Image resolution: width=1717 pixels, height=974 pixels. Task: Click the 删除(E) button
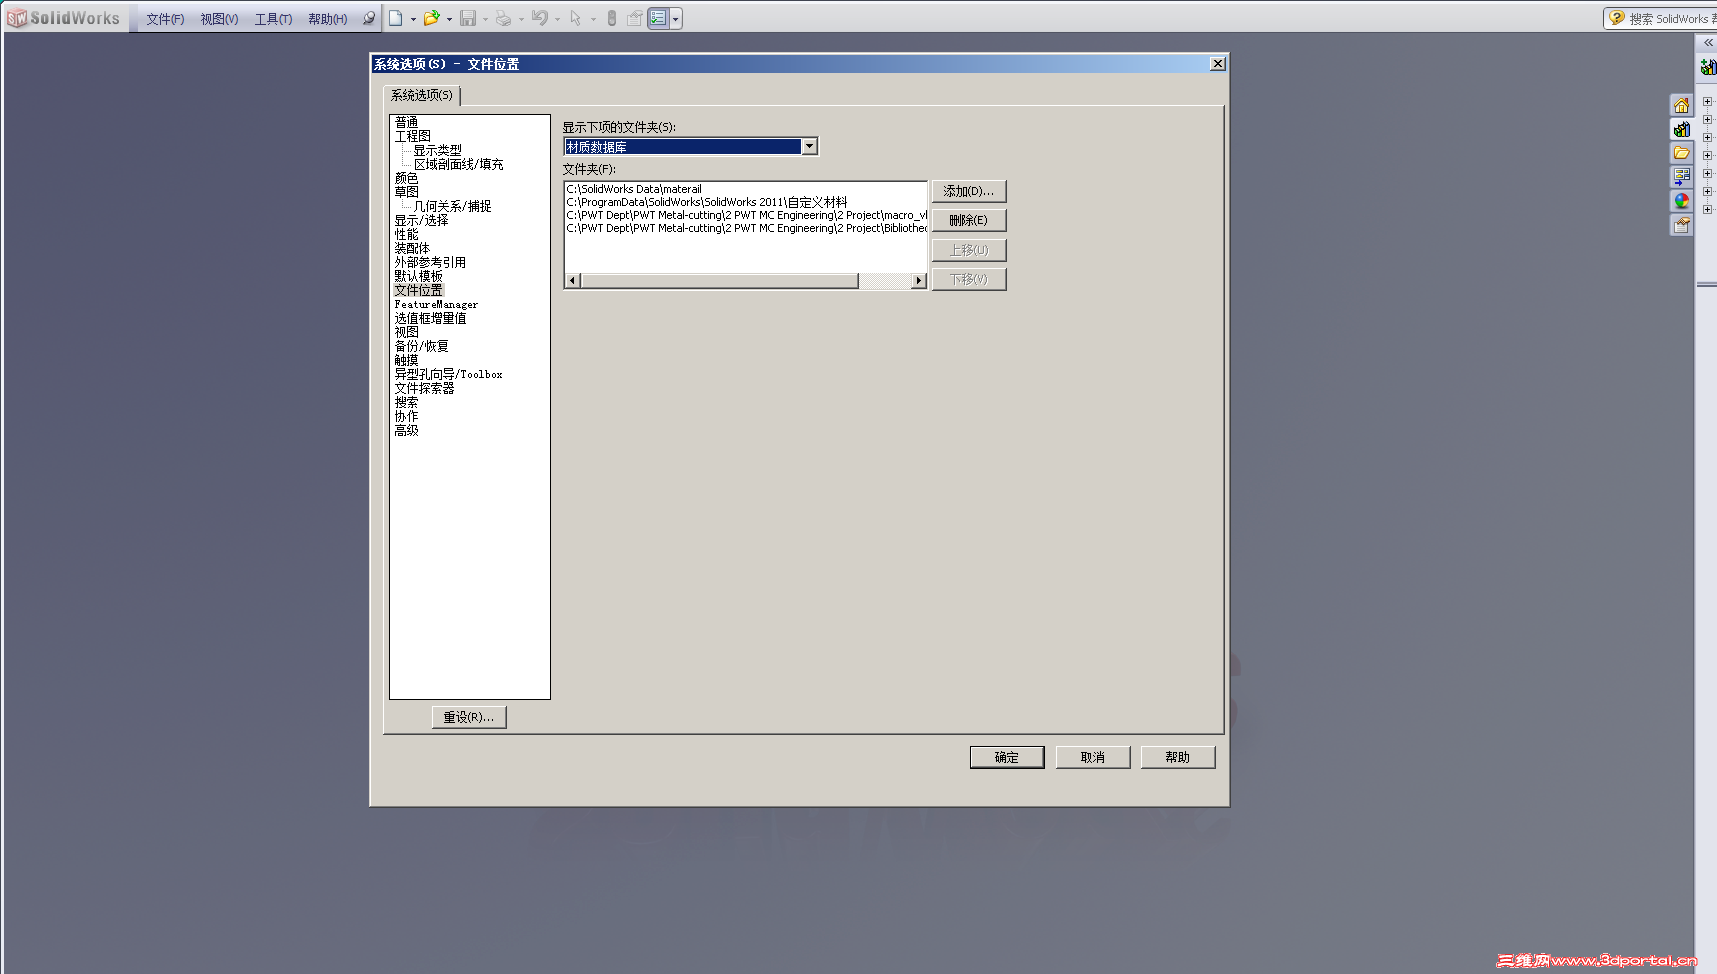[x=969, y=220]
